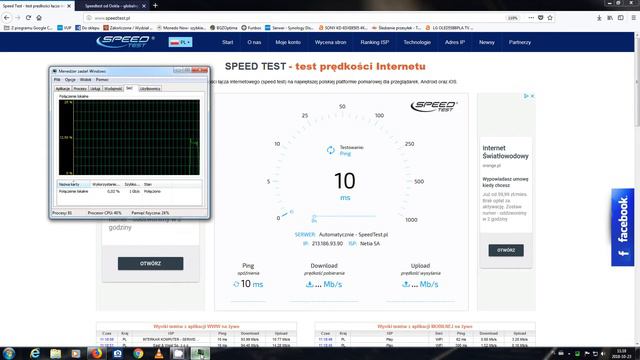Select the Połączenie lokalne adapter row
The height and width of the screenshot is (360, 640).
tap(129, 191)
